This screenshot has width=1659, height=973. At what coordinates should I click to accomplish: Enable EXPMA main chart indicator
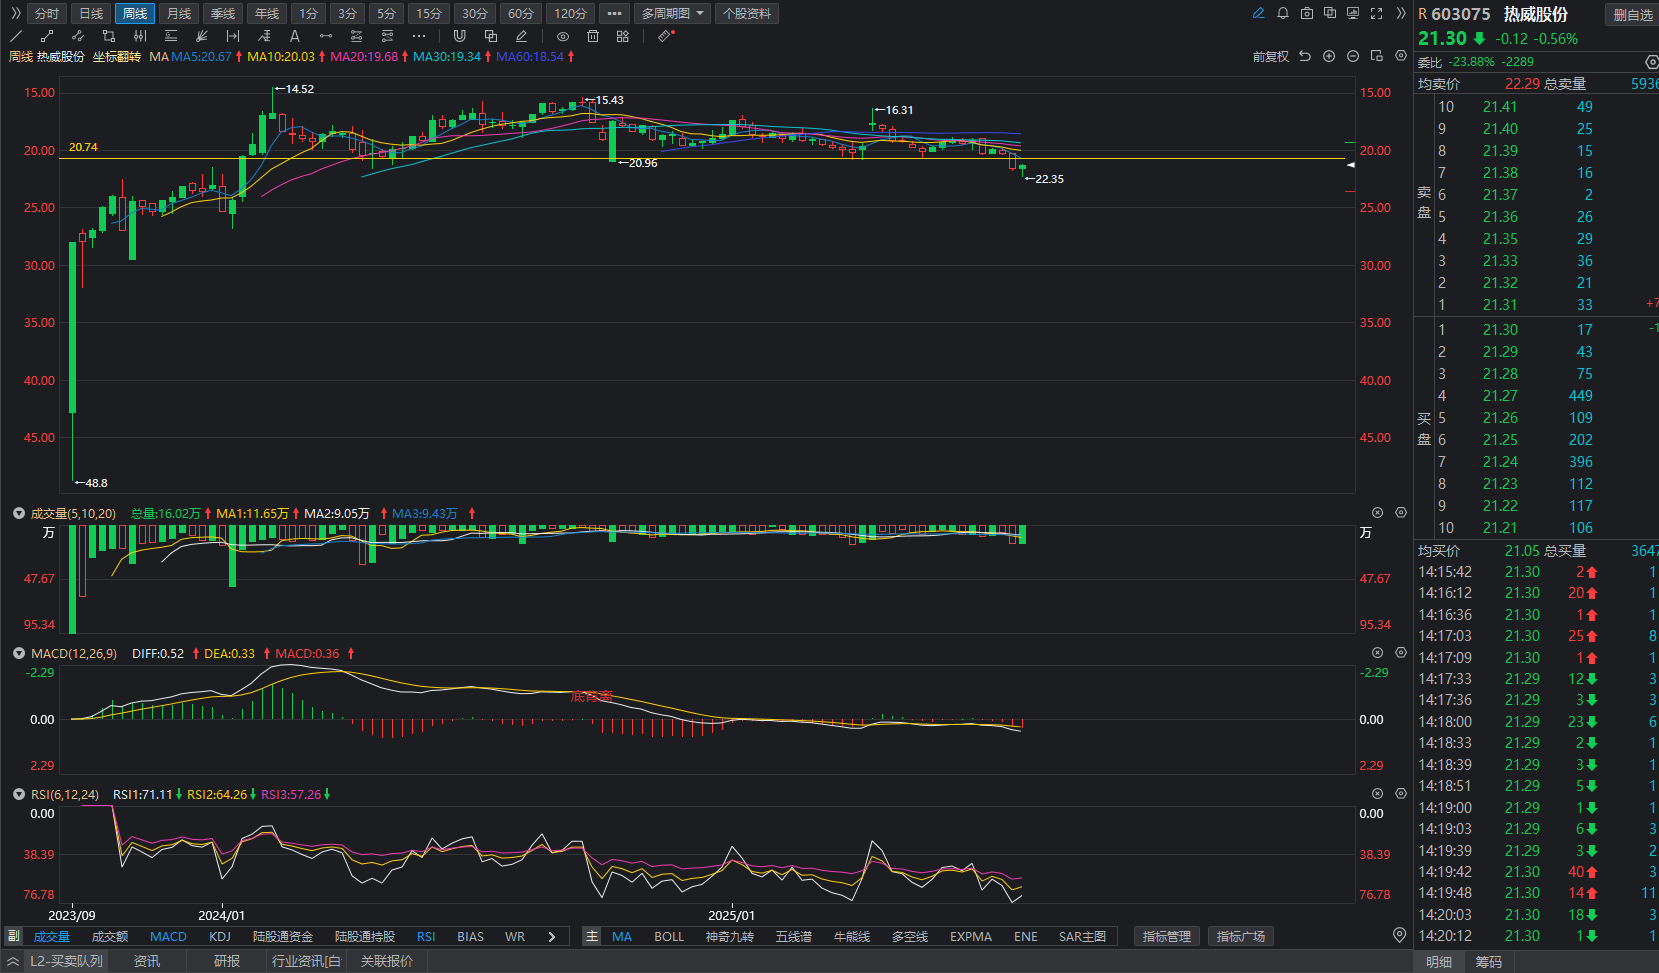pos(971,937)
